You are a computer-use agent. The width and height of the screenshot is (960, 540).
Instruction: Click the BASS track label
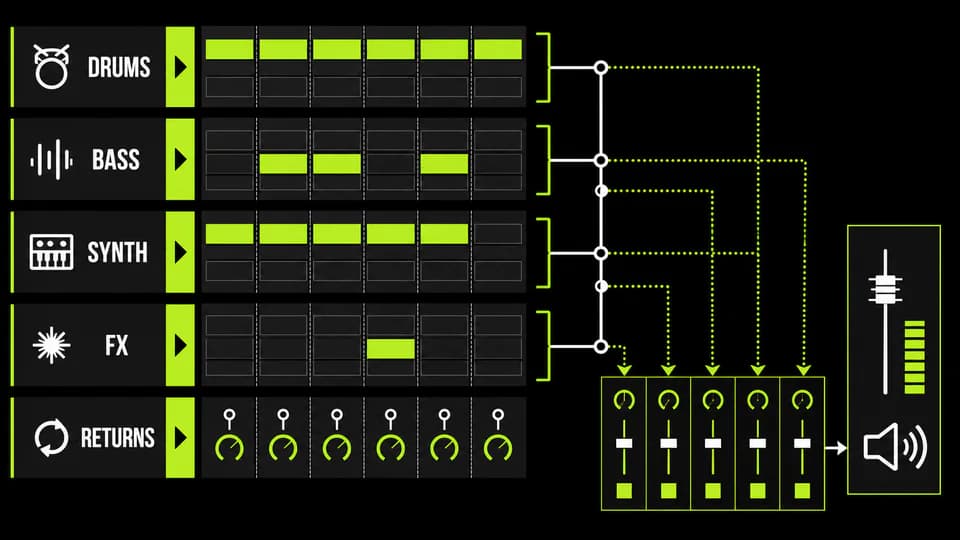click(116, 160)
